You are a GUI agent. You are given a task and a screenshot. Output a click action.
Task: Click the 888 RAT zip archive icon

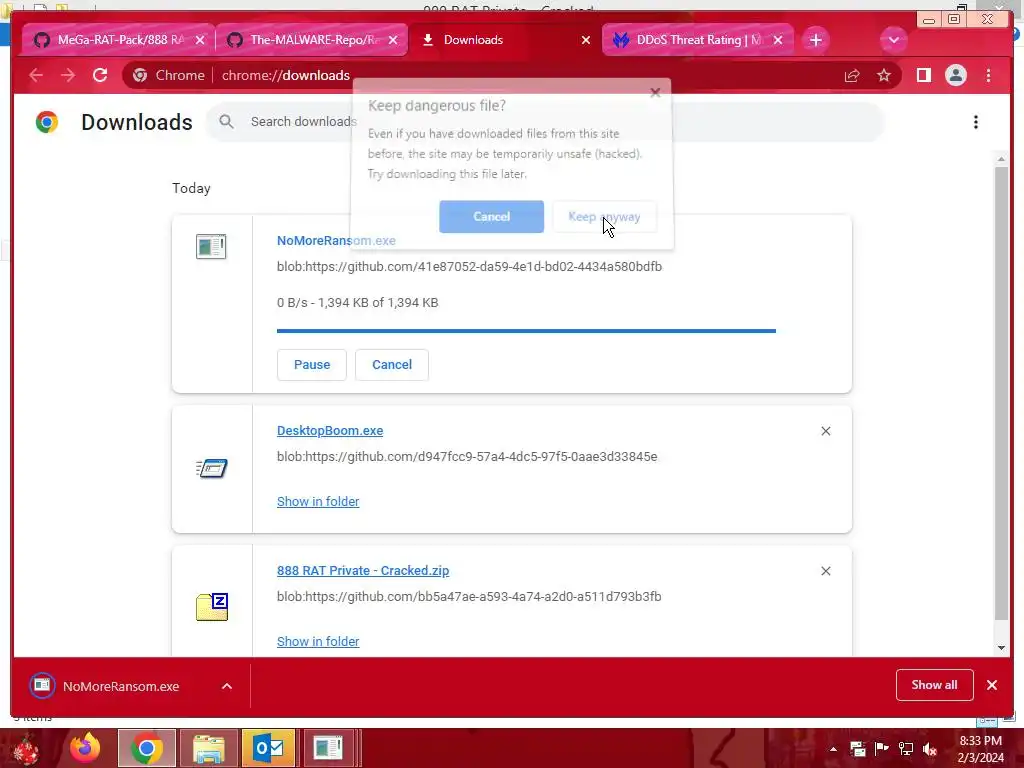point(212,607)
